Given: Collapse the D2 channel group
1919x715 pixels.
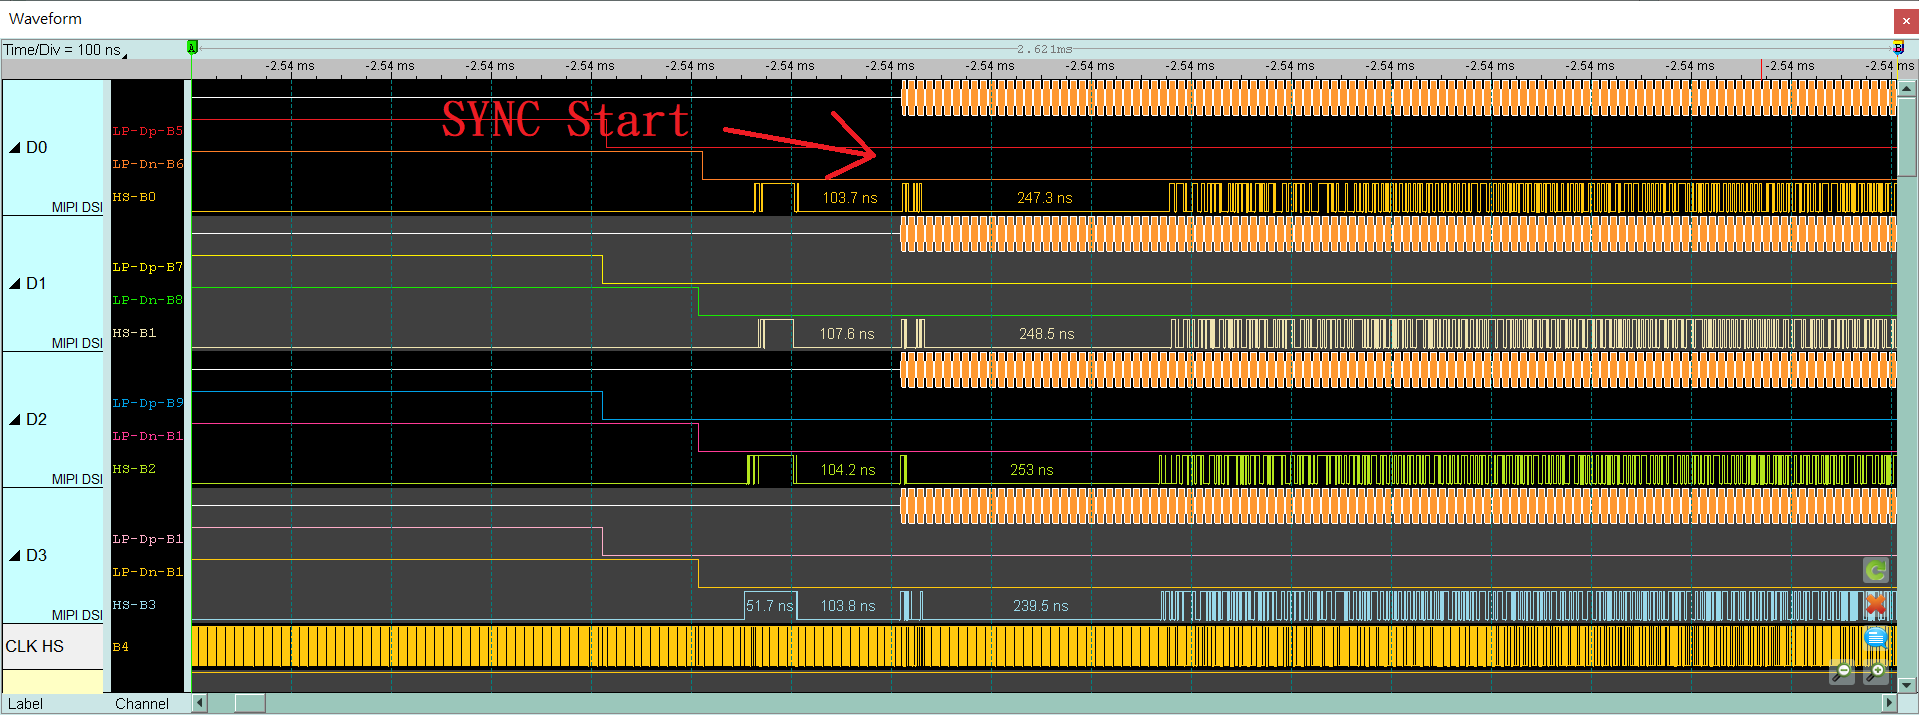Looking at the screenshot, I should [x=15, y=420].
